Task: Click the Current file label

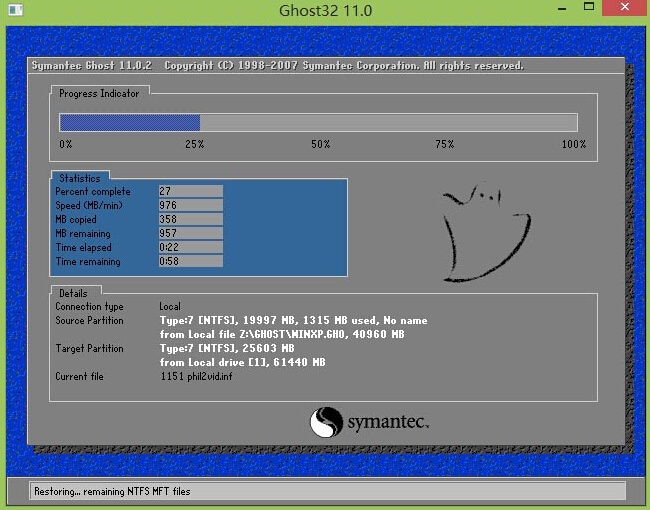Action: pyautogui.click(x=80, y=376)
